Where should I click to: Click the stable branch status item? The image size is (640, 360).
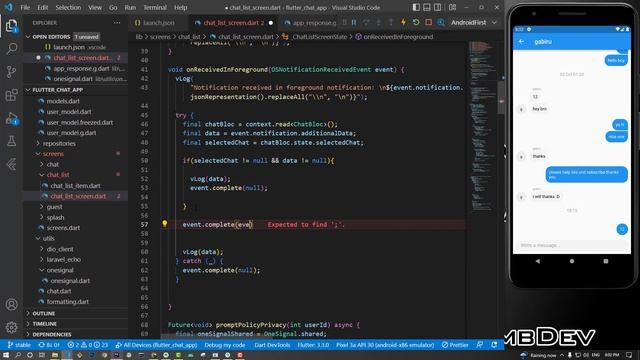click(19, 345)
